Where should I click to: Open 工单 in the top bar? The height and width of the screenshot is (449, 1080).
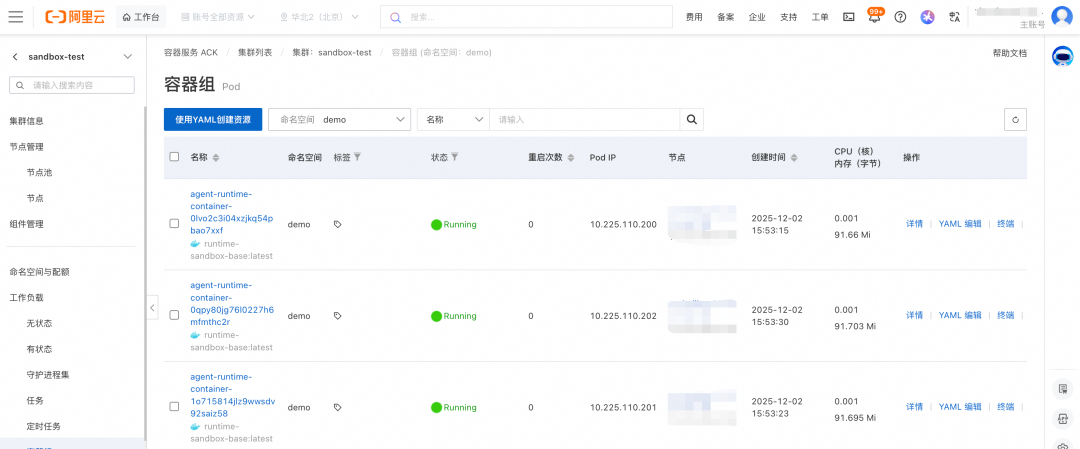820,17
